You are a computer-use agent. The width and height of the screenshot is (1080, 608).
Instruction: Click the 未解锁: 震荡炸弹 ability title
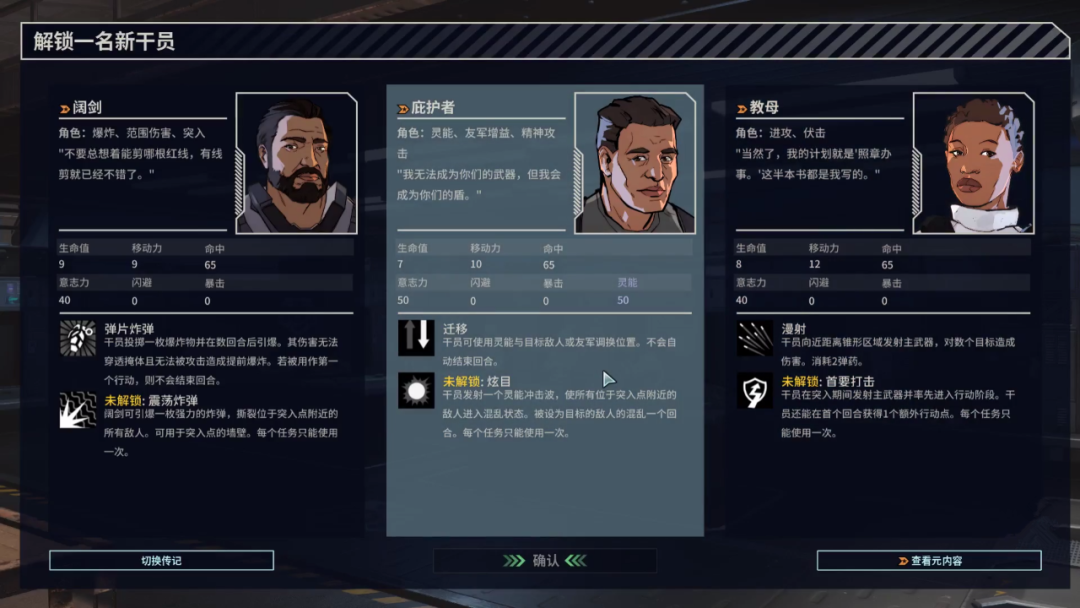tap(151, 401)
